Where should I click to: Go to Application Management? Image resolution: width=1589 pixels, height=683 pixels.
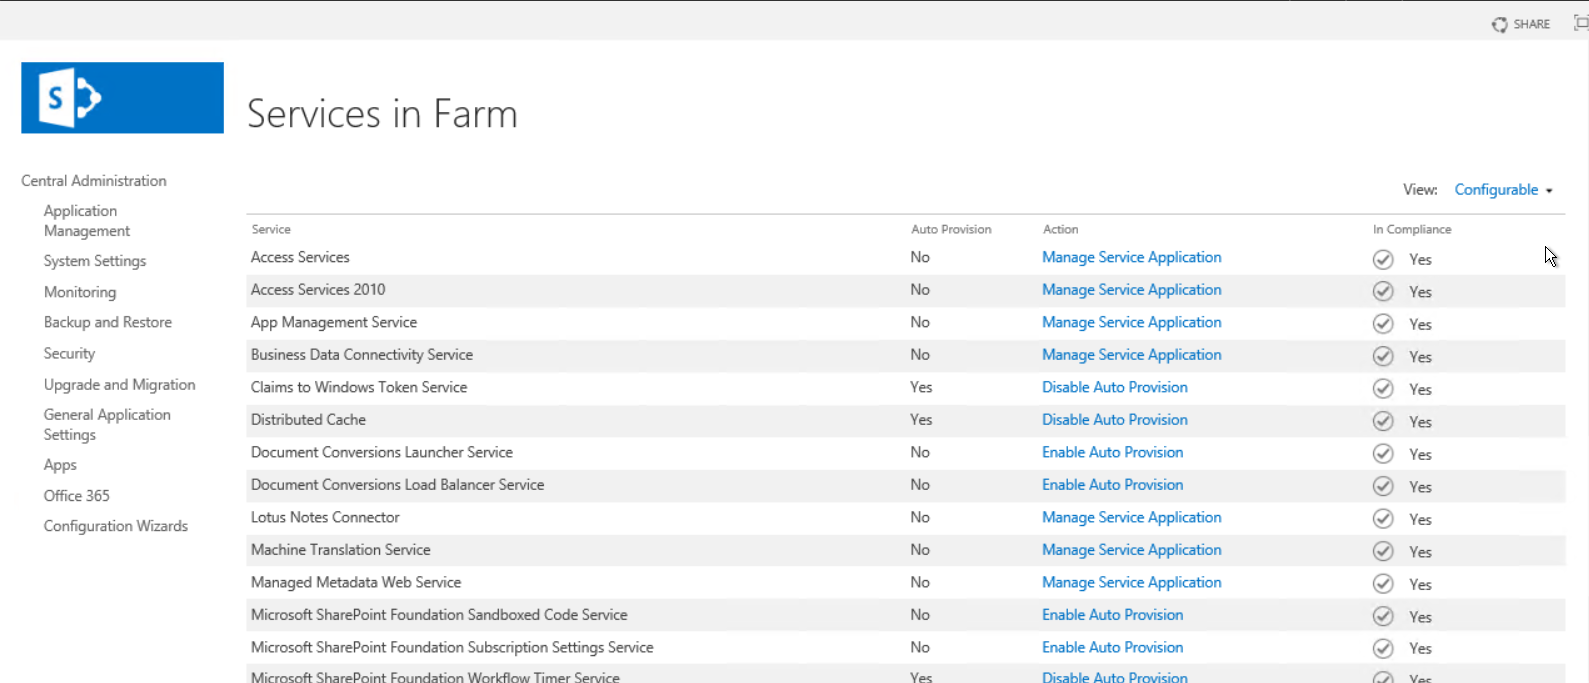pyautogui.click(x=87, y=221)
